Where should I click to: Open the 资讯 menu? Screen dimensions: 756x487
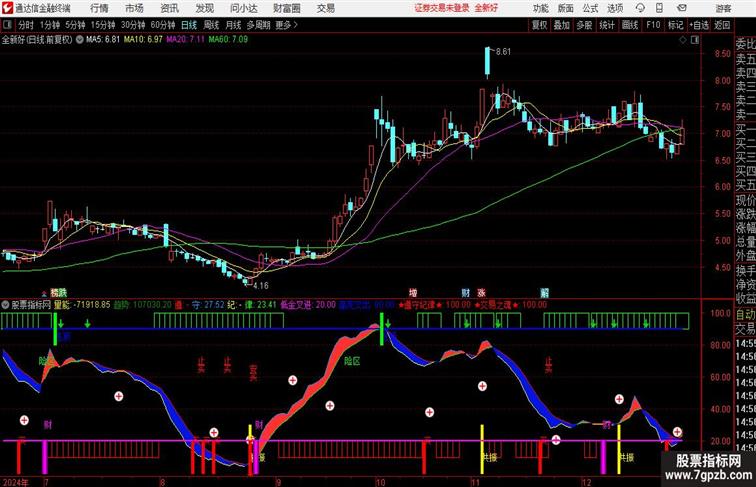[169, 8]
